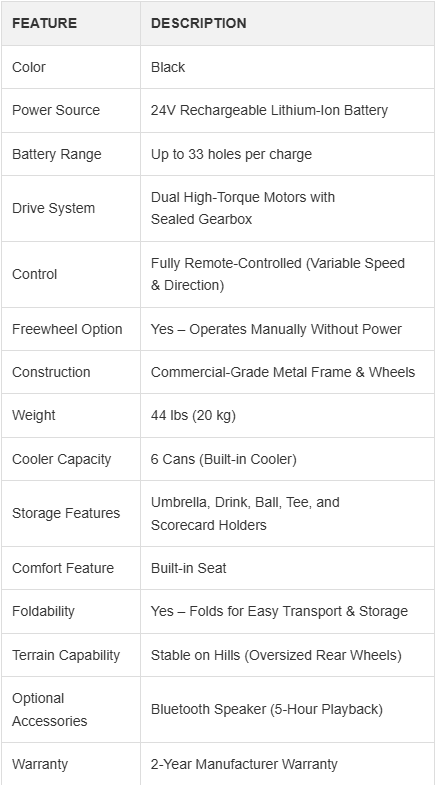Click Fully Remote-Controlled description text
The width and height of the screenshot is (435, 785).
pos(278,274)
